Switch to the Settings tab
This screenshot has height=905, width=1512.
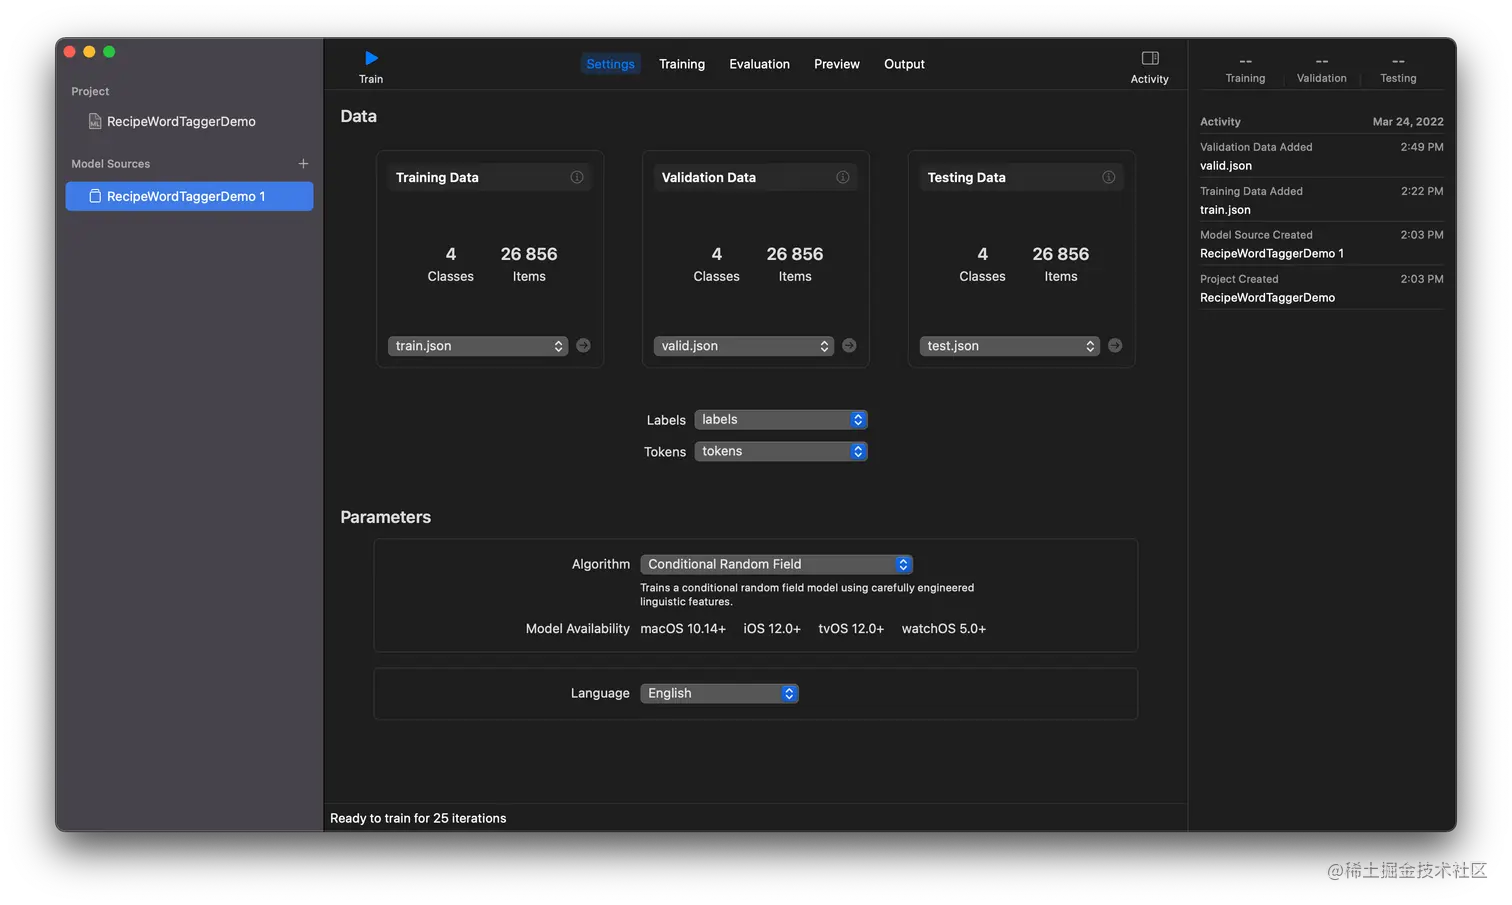610,64
